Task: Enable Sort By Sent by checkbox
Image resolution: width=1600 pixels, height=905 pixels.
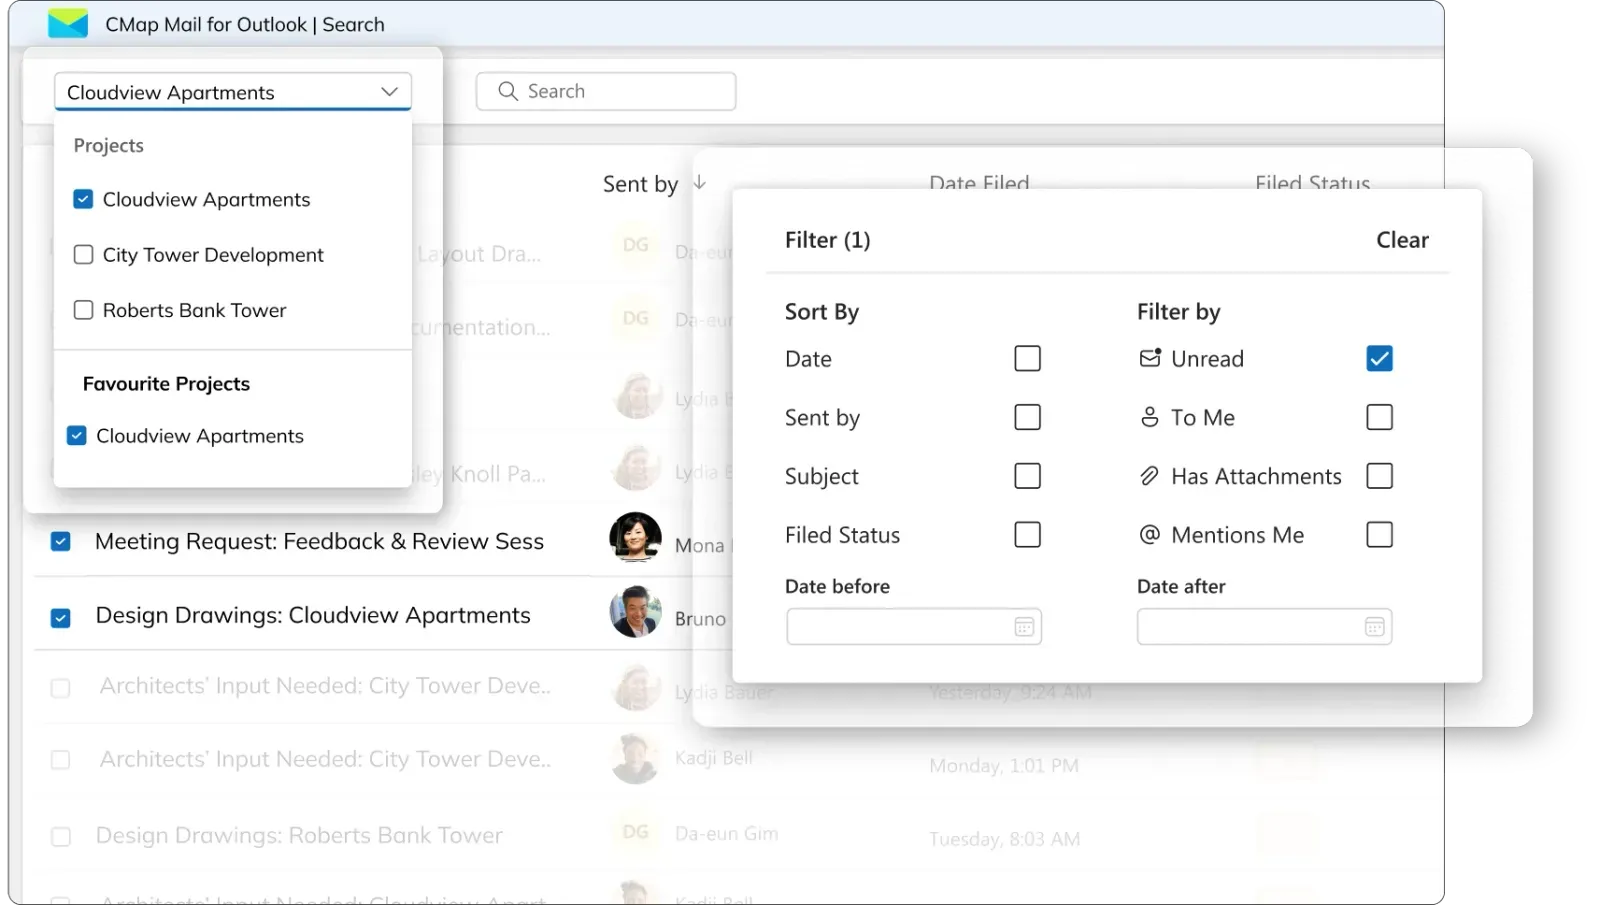Action: click(x=1027, y=417)
